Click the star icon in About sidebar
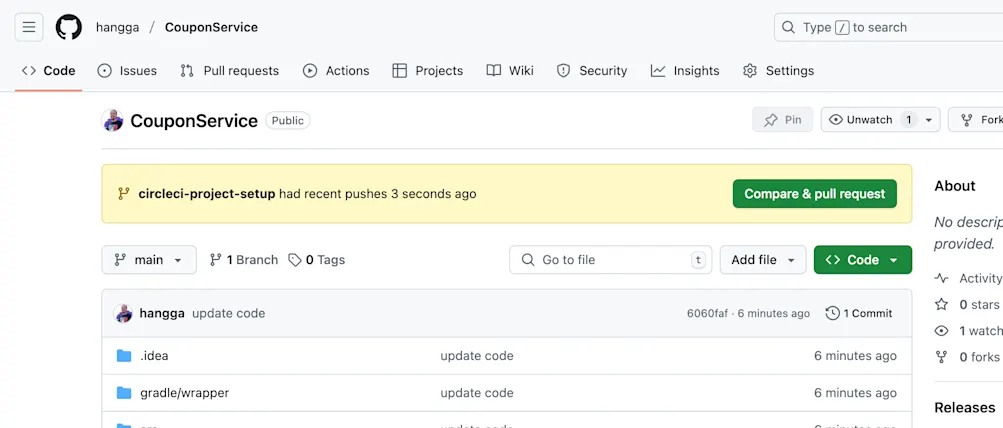Screen dimensions: 1003x428 tap(941, 305)
